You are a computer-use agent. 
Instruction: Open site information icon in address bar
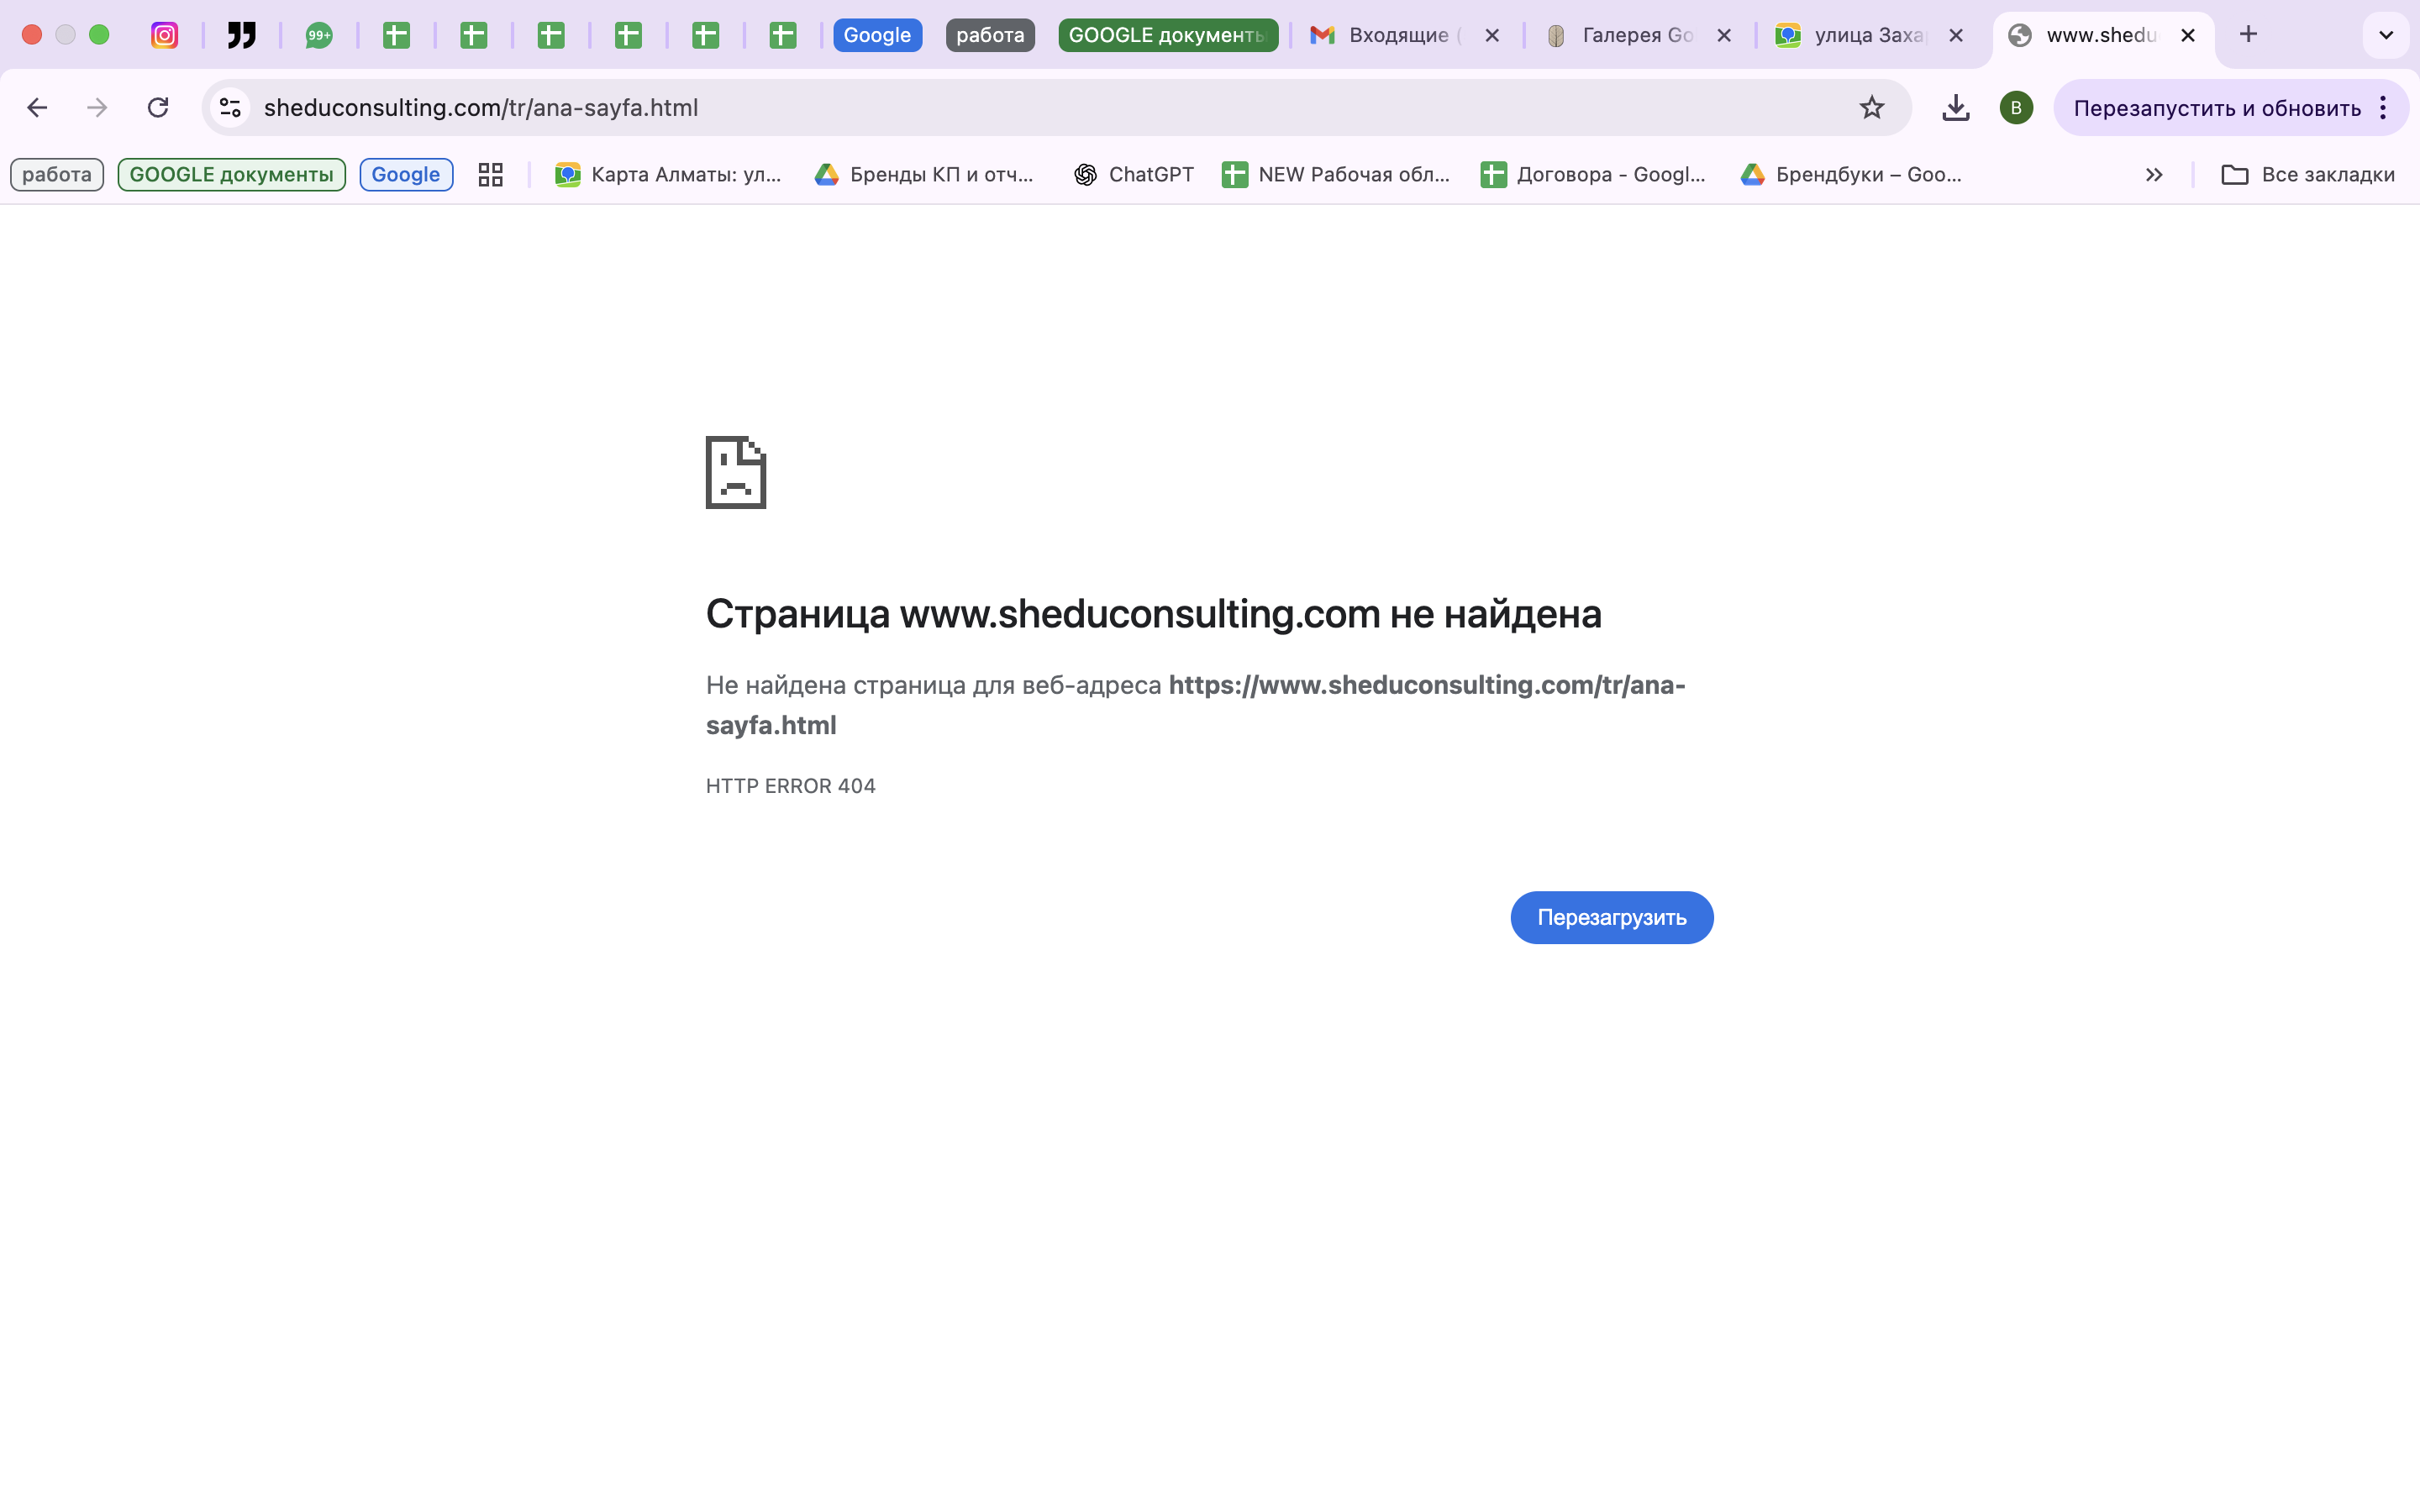coord(230,107)
